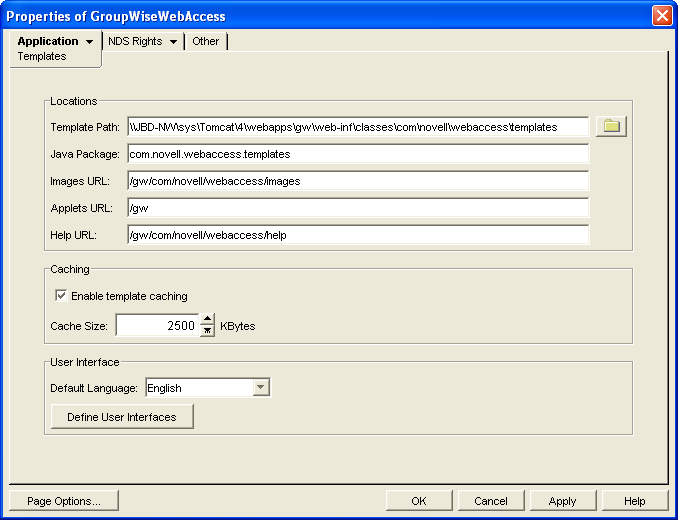This screenshot has width=678, height=520.
Task: Close the GroupWiseWebAccess properties dialog
Action: 662,16
